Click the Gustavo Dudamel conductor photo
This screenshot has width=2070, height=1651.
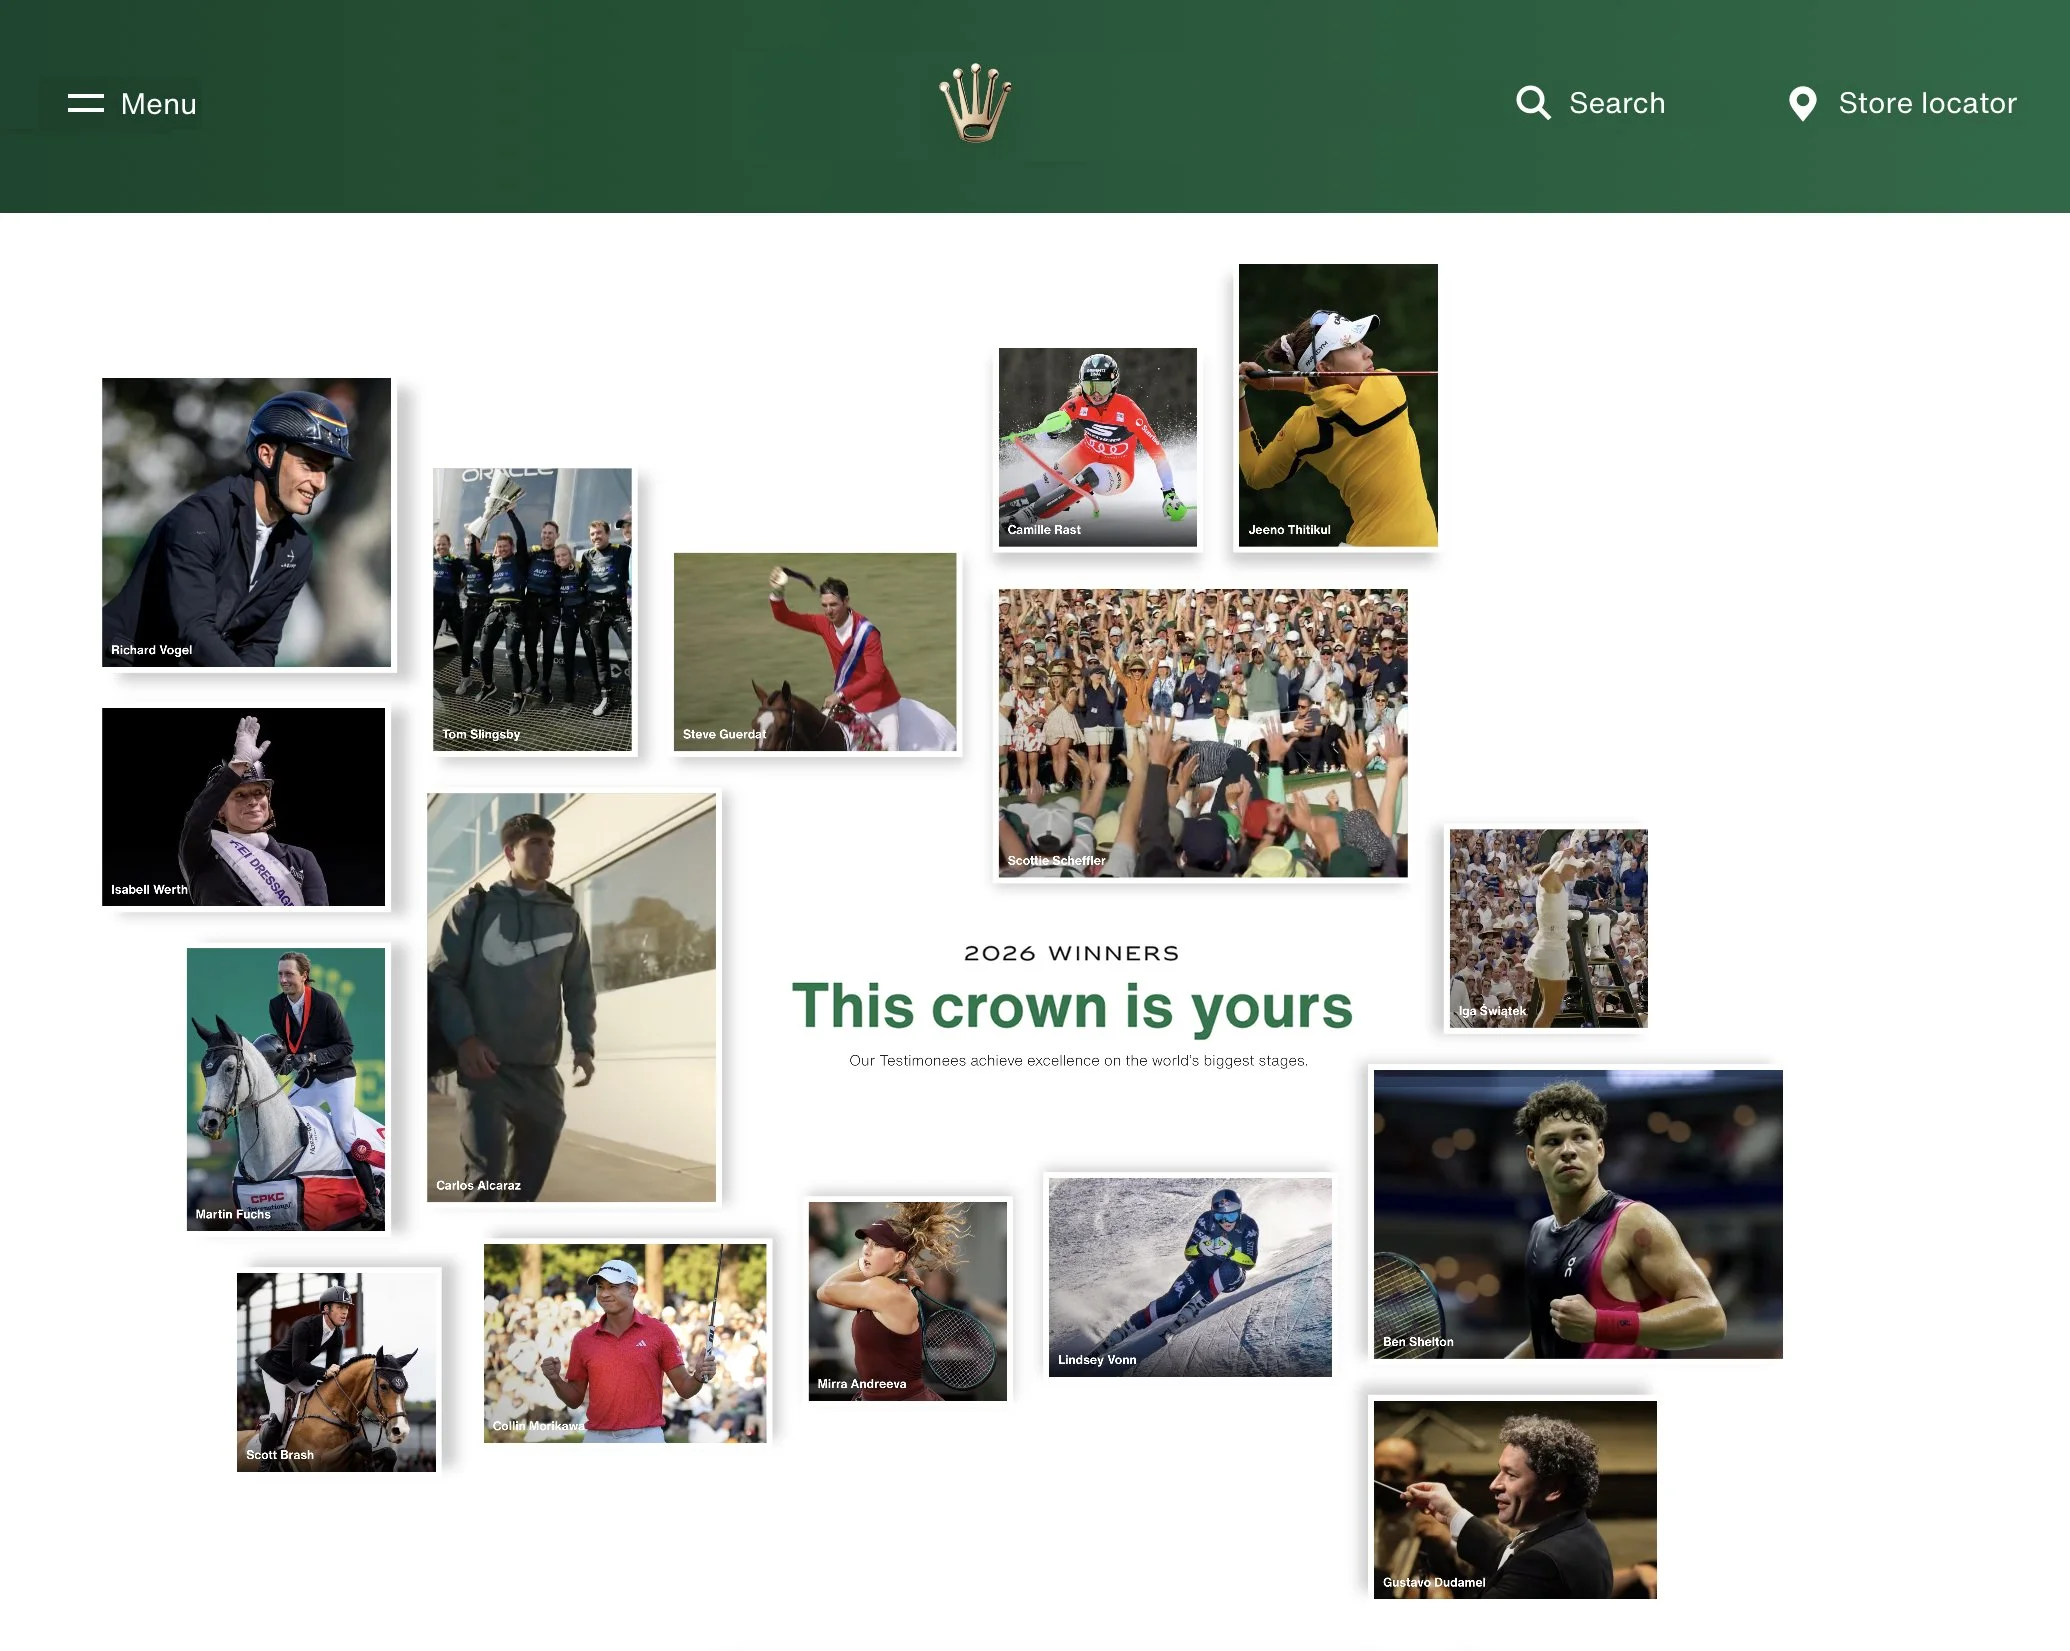(1515, 1500)
